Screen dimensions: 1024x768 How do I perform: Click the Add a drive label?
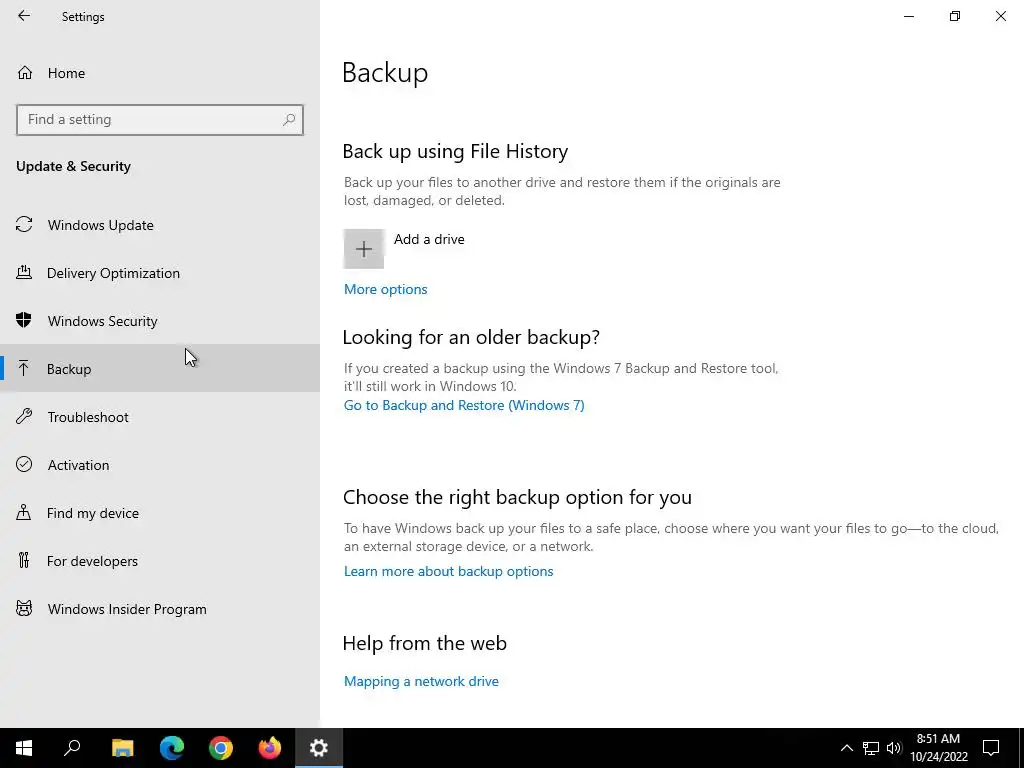coord(429,239)
